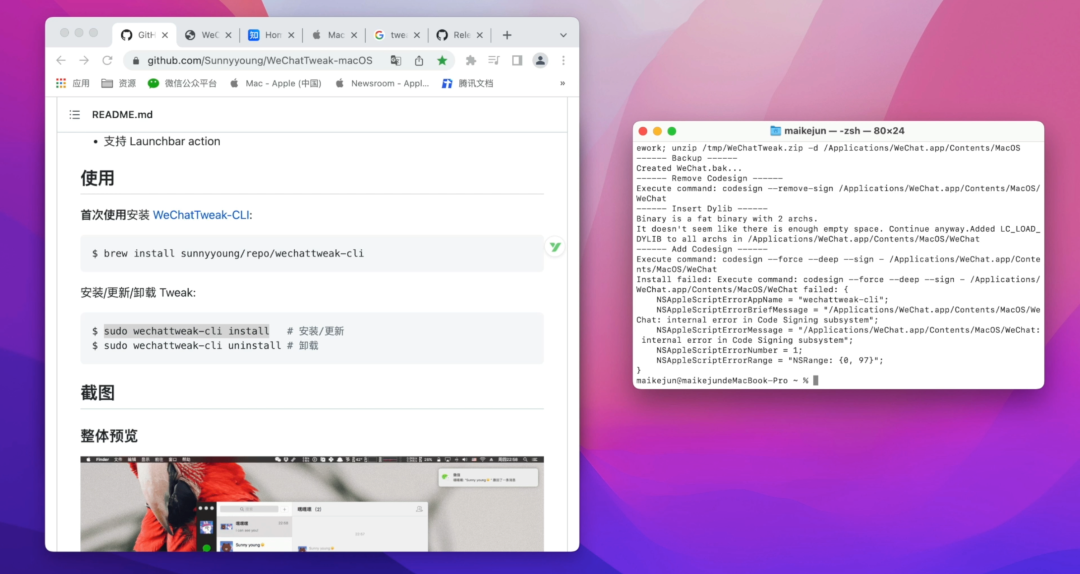
Task: Click the 'Created WeChat.bak...' line in Terminal
Action: (x=689, y=168)
